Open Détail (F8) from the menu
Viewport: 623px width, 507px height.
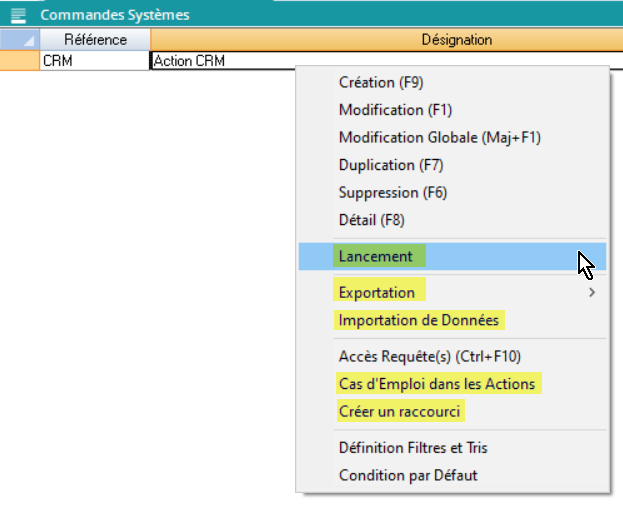coord(371,220)
